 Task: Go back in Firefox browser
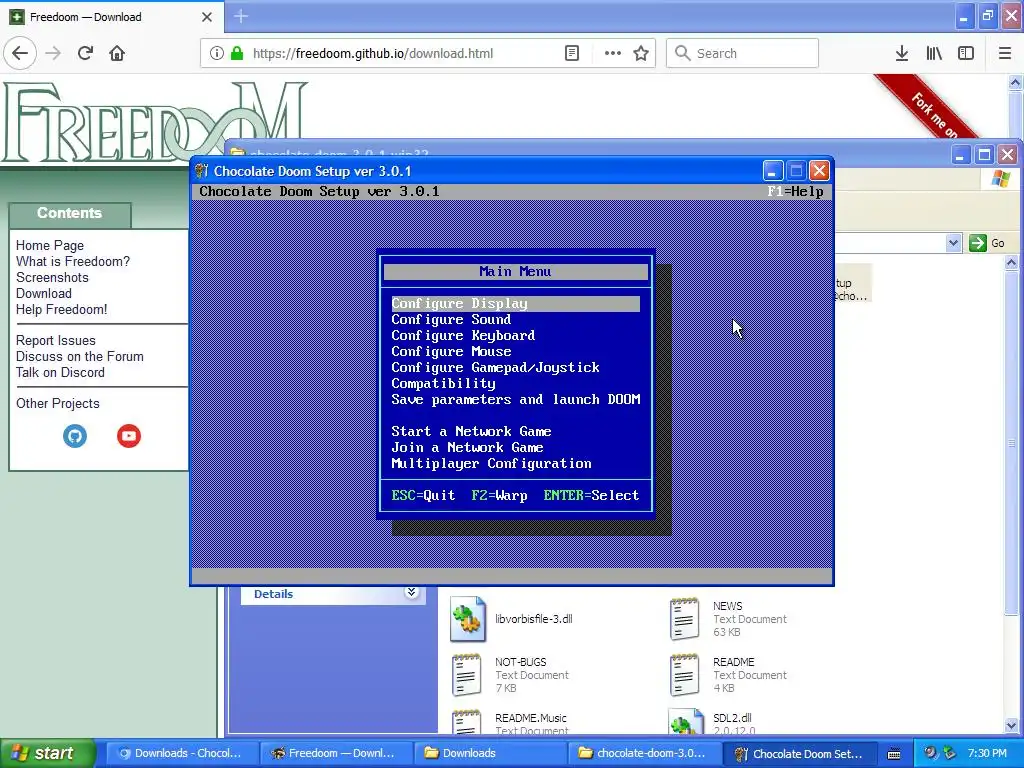tap(20, 54)
